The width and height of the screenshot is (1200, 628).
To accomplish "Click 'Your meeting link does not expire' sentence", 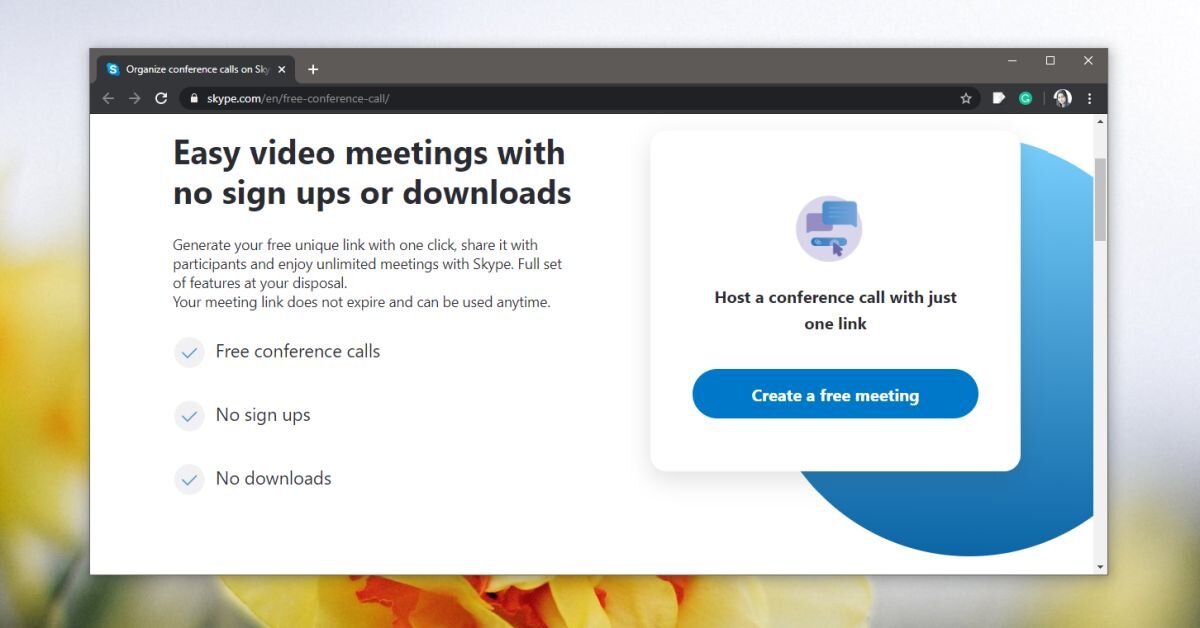I will [x=362, y=302].
